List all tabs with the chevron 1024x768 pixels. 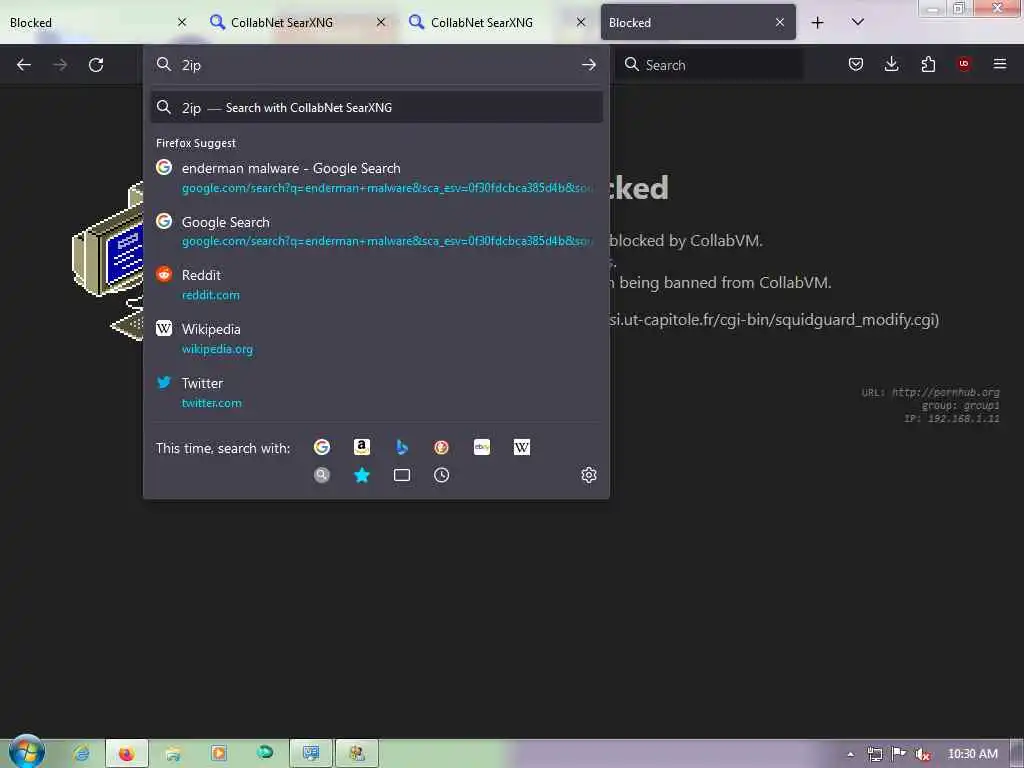[x=857, y=22]
